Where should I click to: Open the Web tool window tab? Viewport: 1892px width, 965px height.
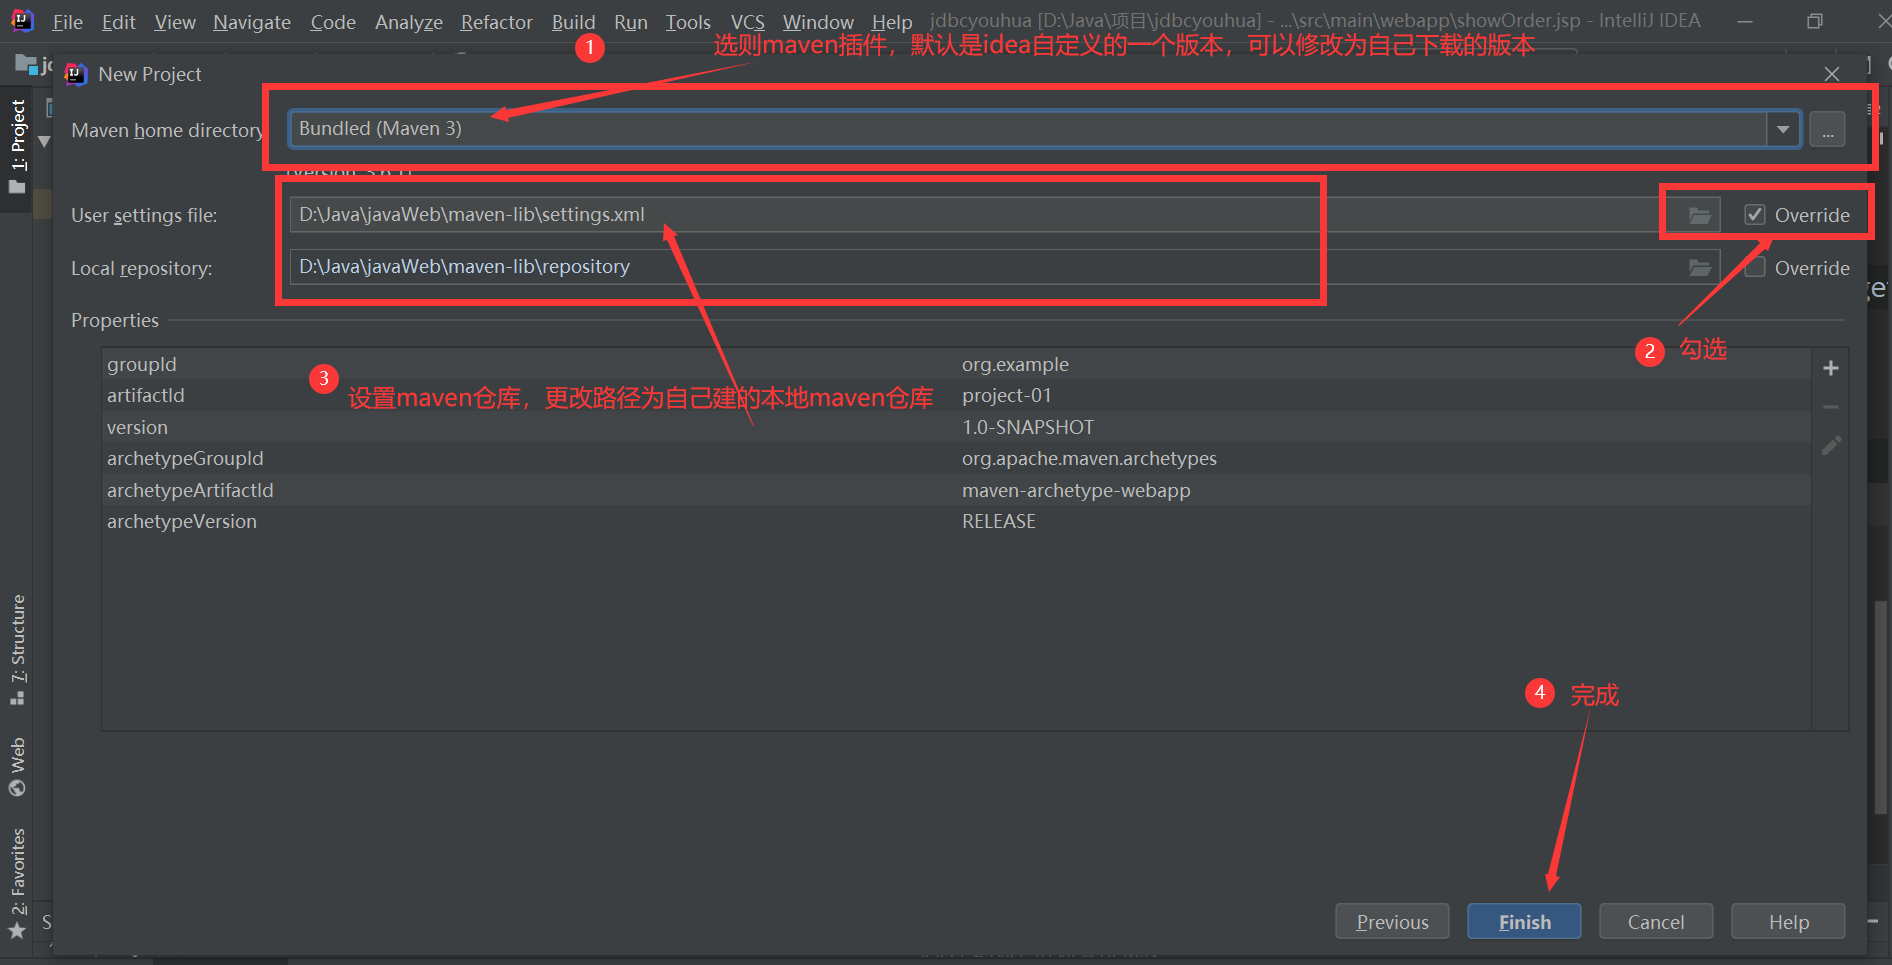click(18, 767)
